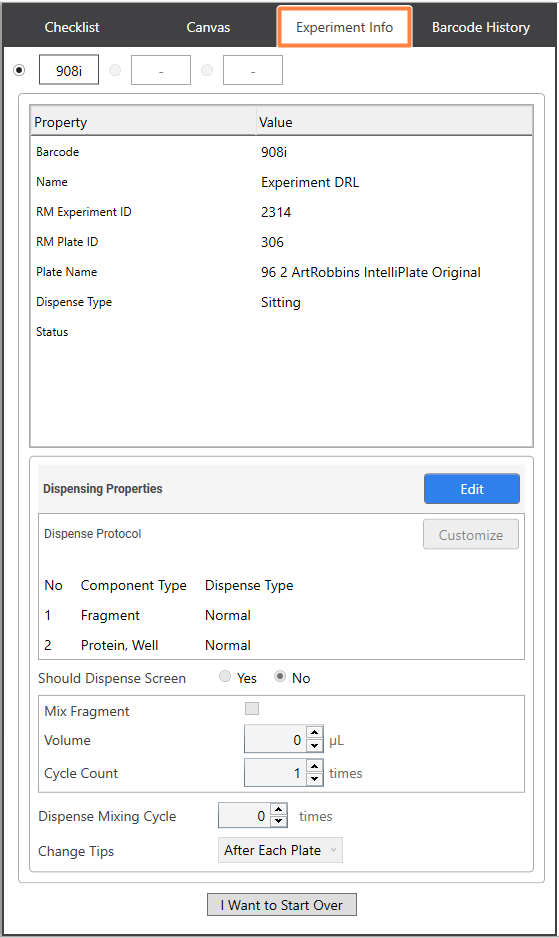Select the ArtRobbins IntelliPlate plate name
The width and height of the screenshot is (559, 938).
pyautogui.click(x=370, y=272)
